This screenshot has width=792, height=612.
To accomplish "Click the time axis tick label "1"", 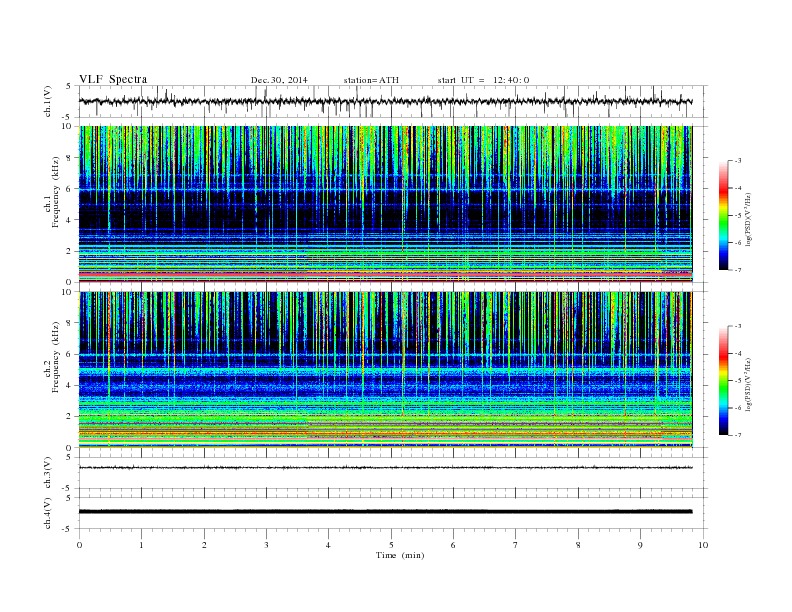I will 141,545.
